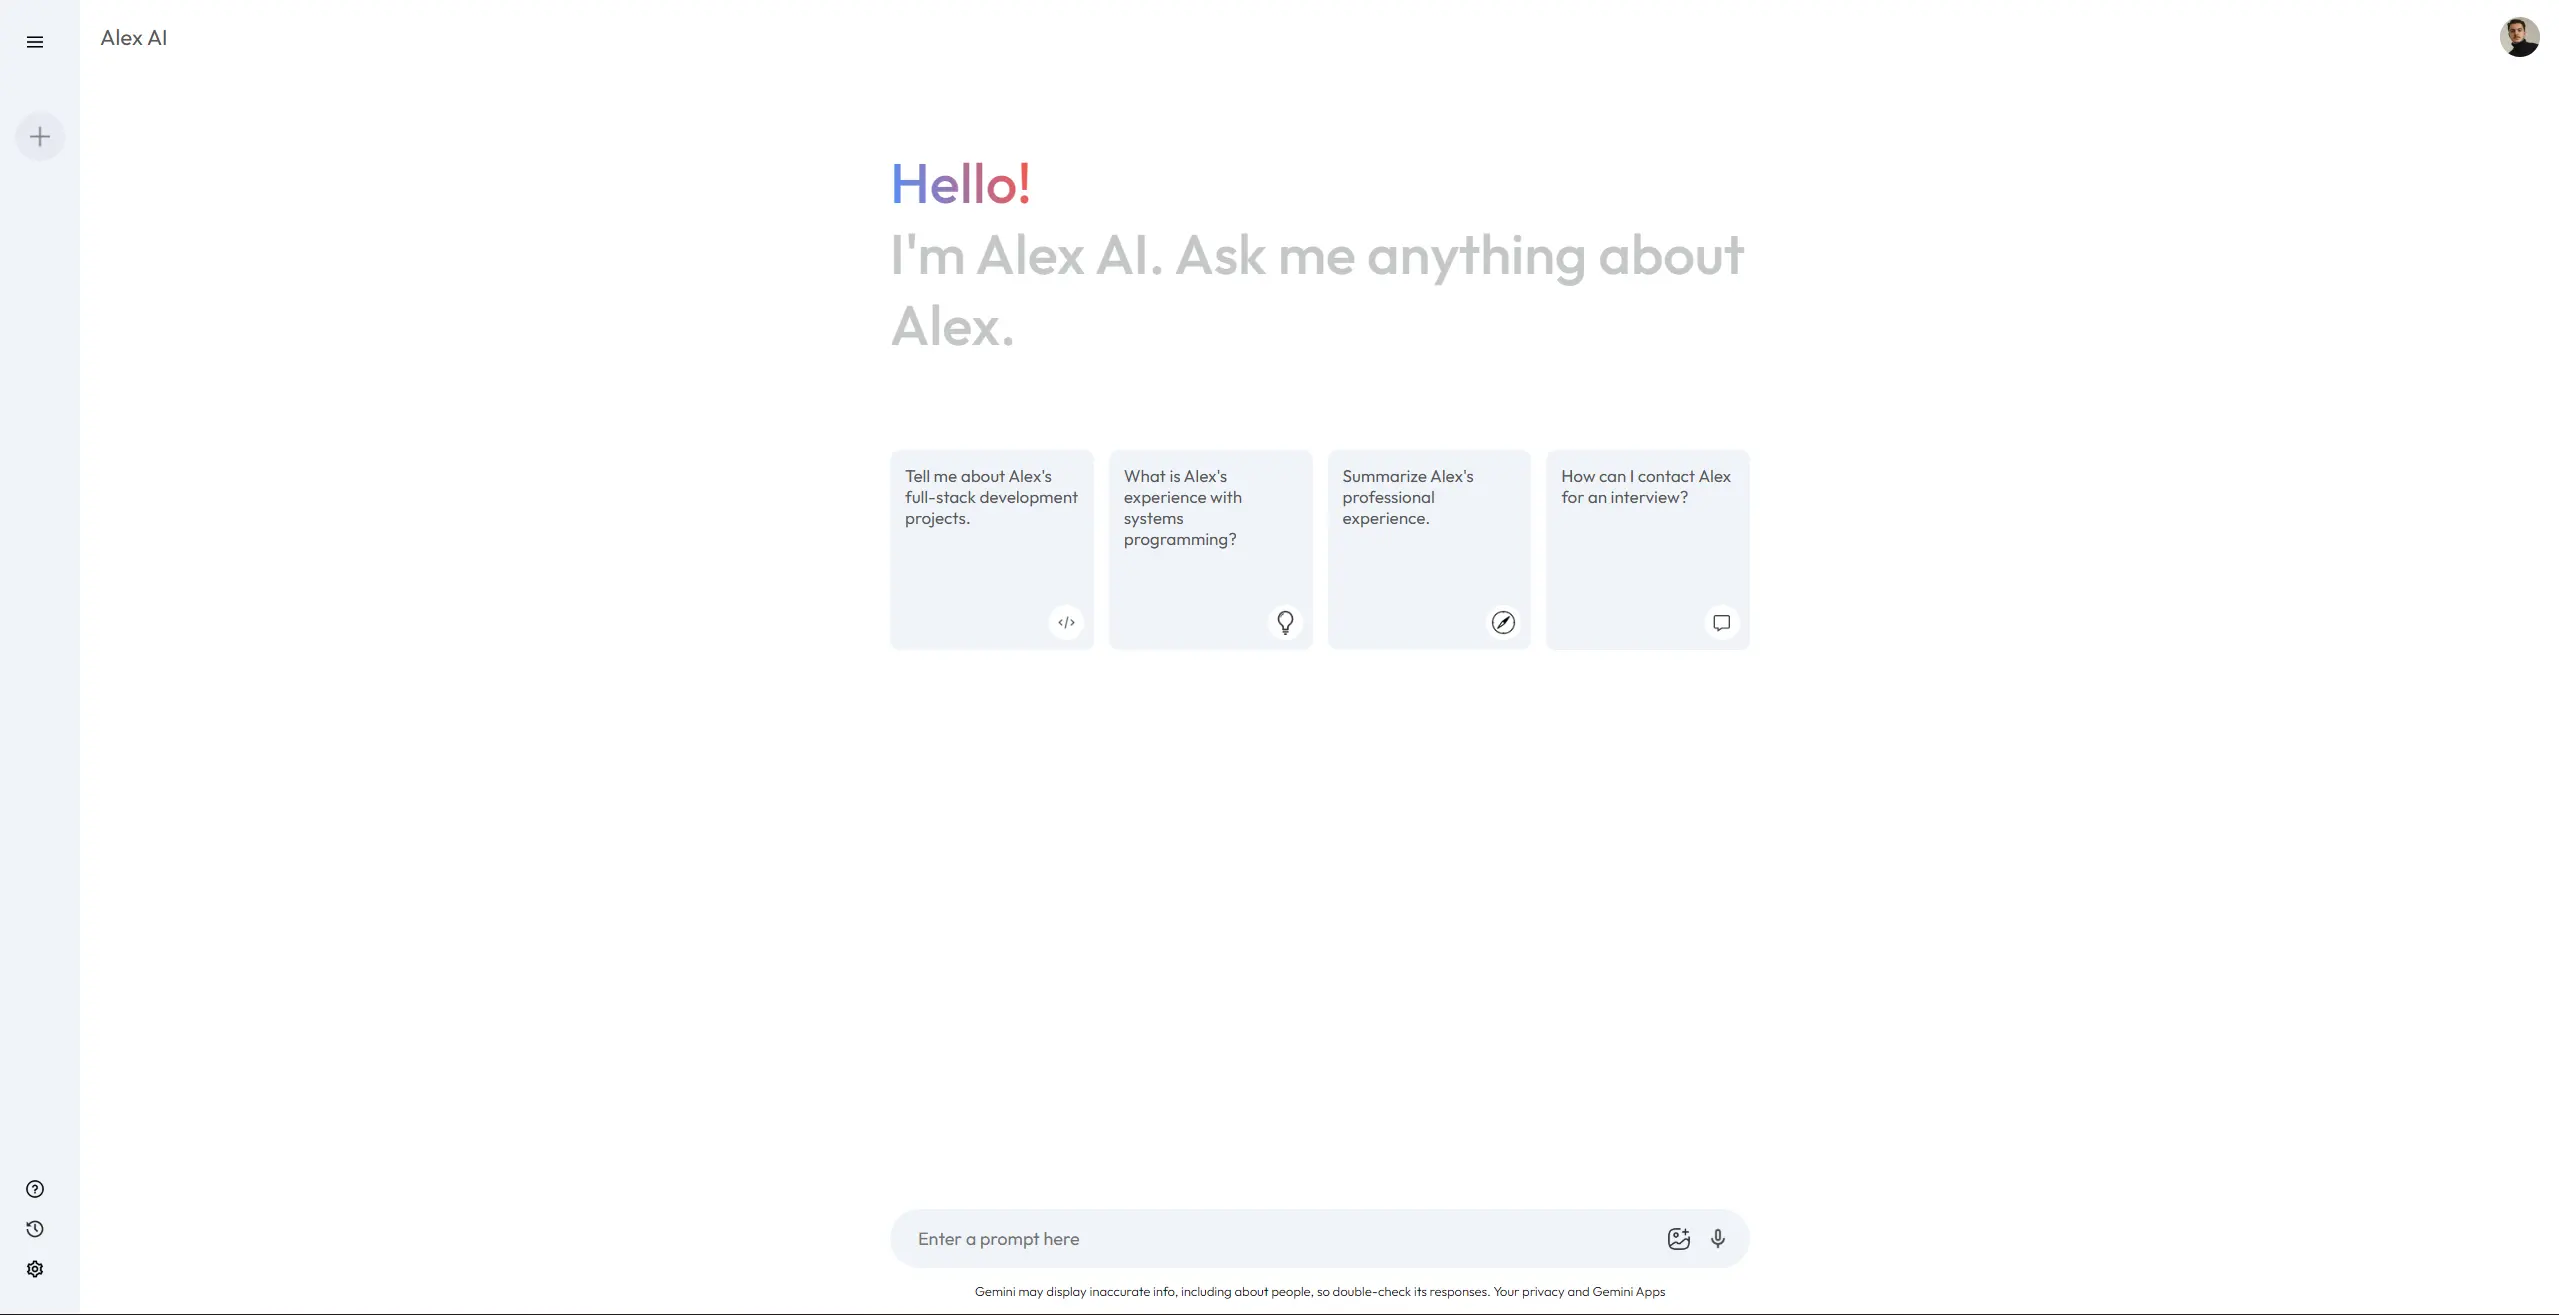Click the compass icon on the professional experience card
The height and width of the screenshot is (1315, 2559).
(1503, 622)
